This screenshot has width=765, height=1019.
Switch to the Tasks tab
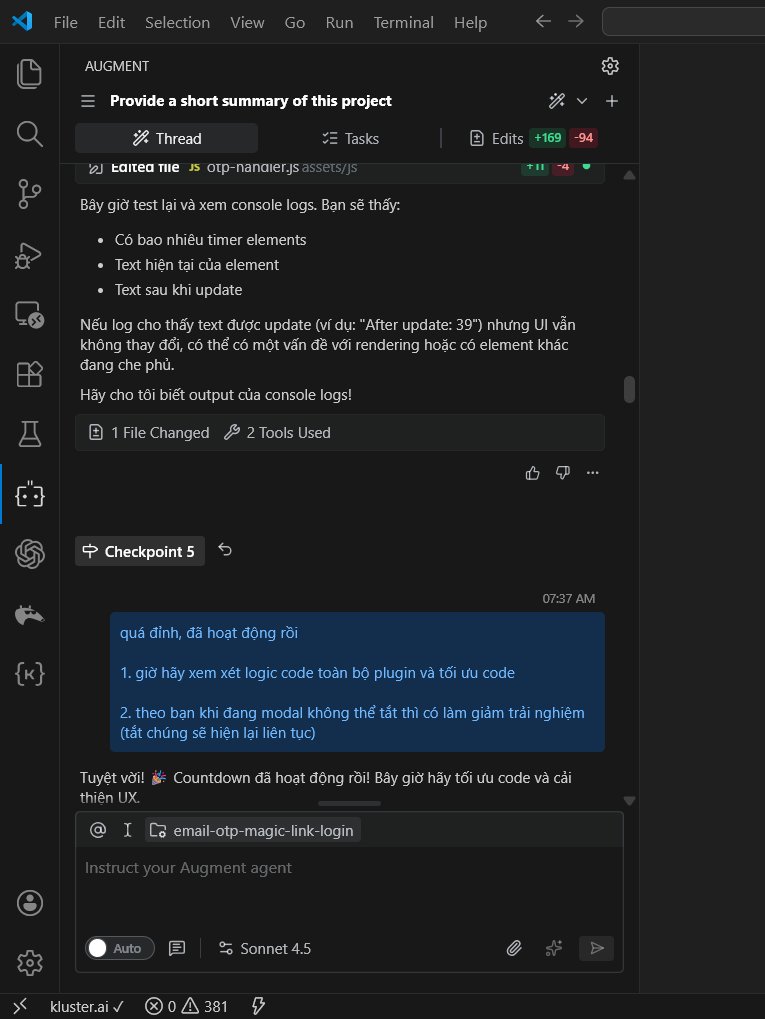pyautogui.click(x=349, y=138)
